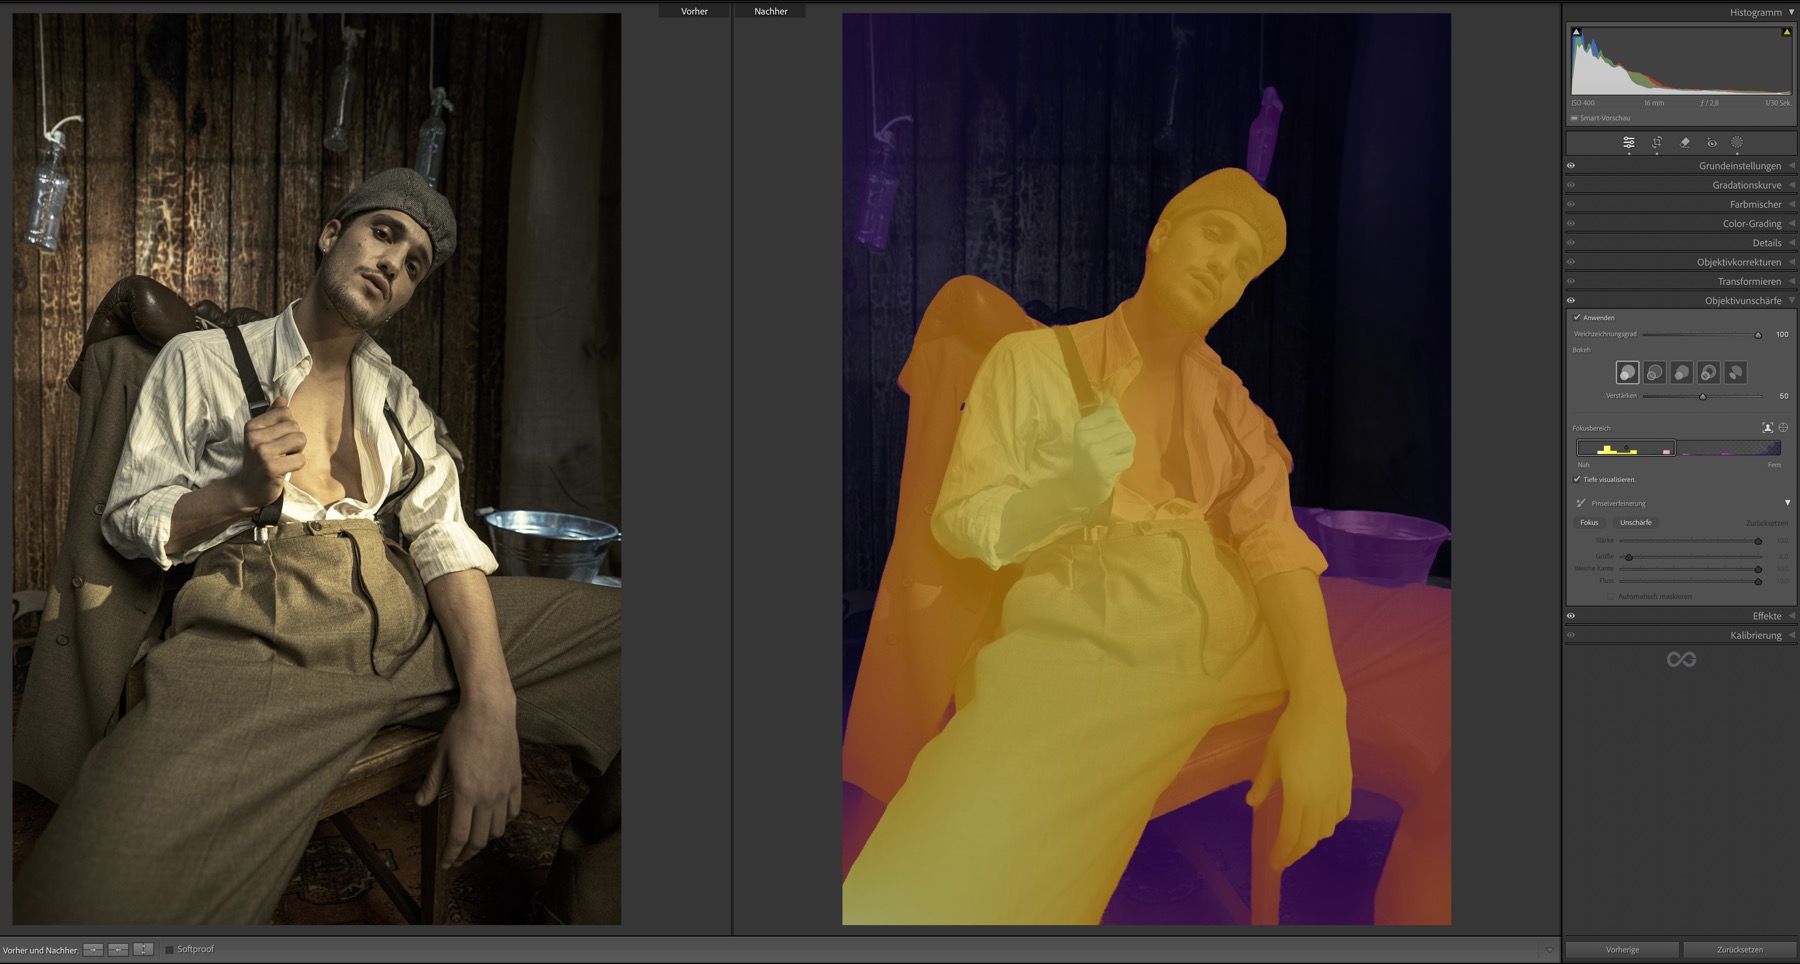
Task: Expand the Gradationskurve panel
Action: pos(1746,185)
